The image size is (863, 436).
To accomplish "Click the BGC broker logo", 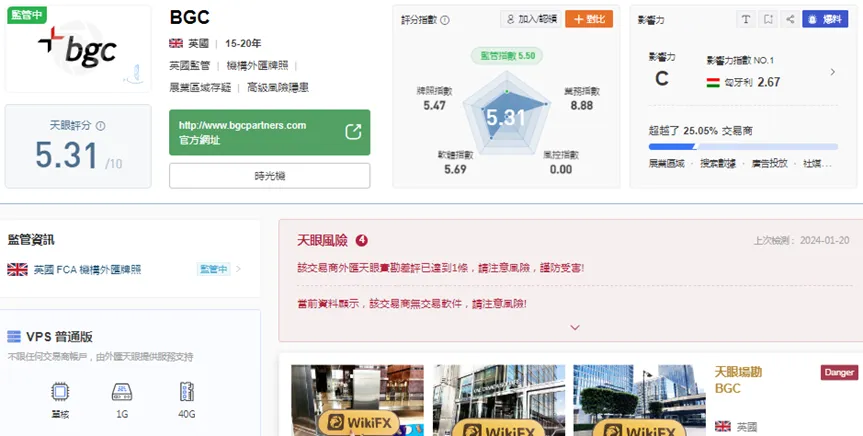I will (x=78, y=48).
